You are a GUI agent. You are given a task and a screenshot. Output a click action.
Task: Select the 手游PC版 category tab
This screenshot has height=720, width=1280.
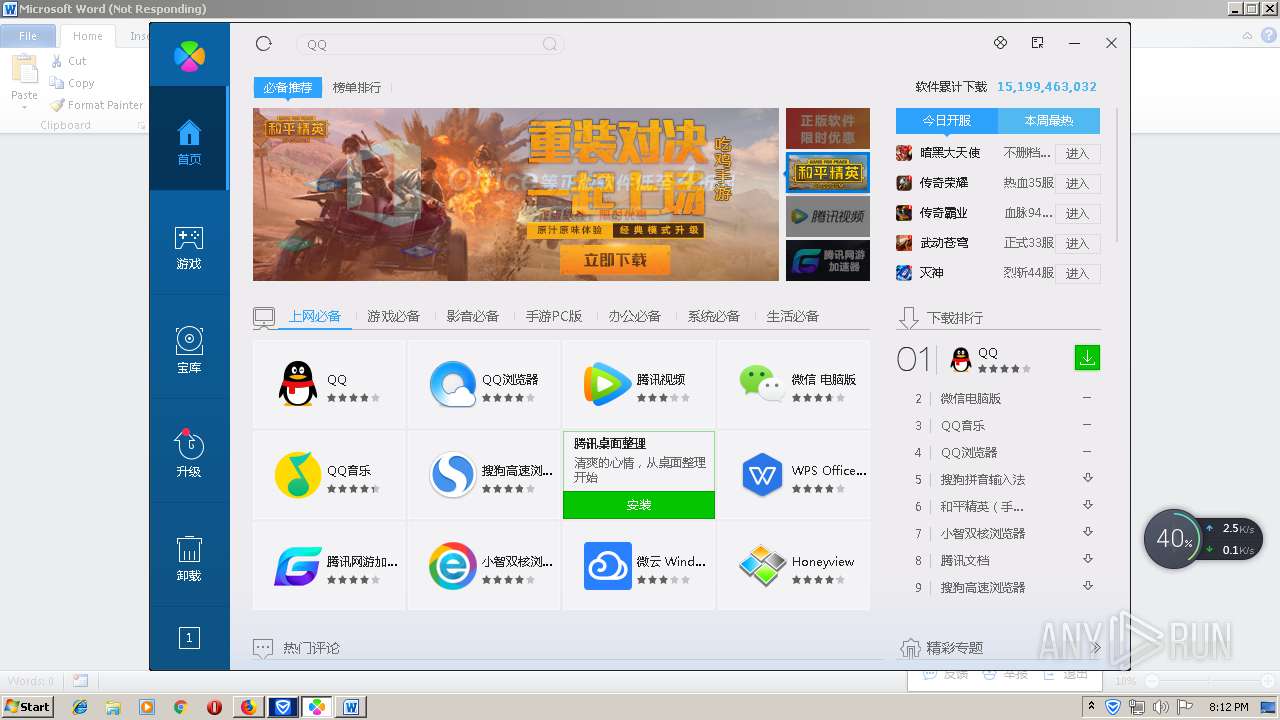[x=554, y=316]
